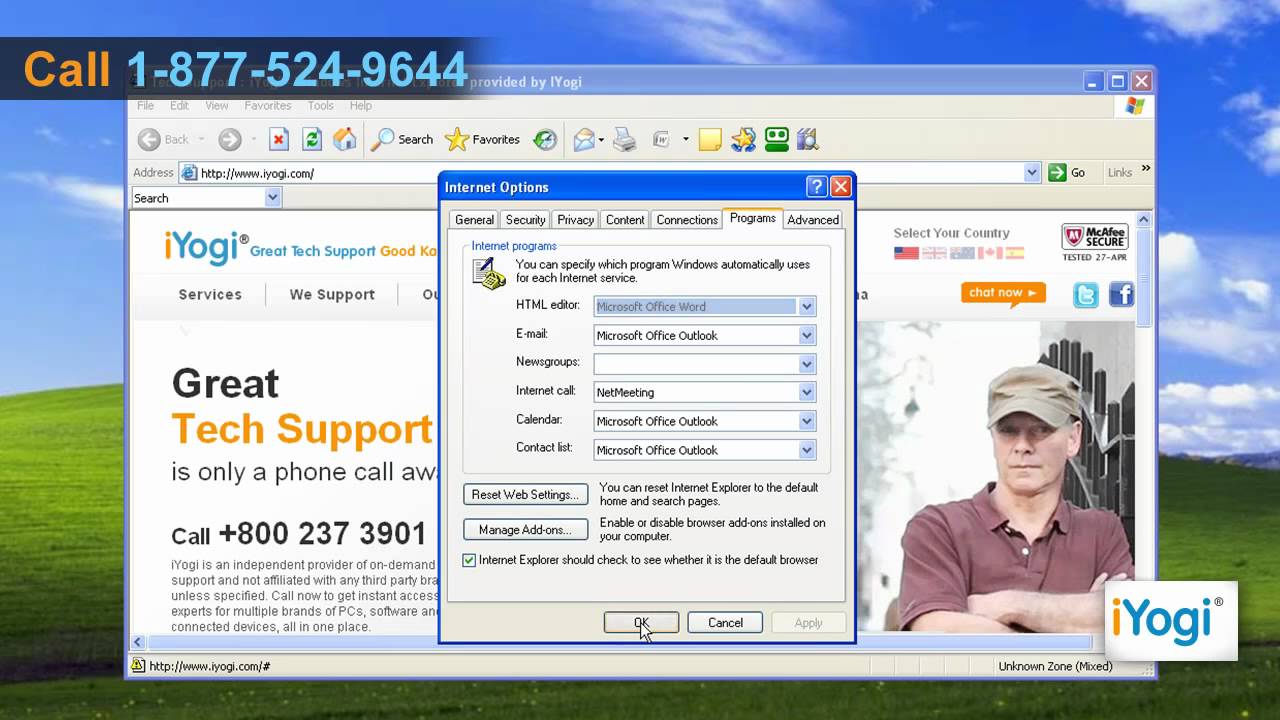This screenshot has height=720, width=1280.
Task: Click the orange chat now button
Action: pos(1003,293)
